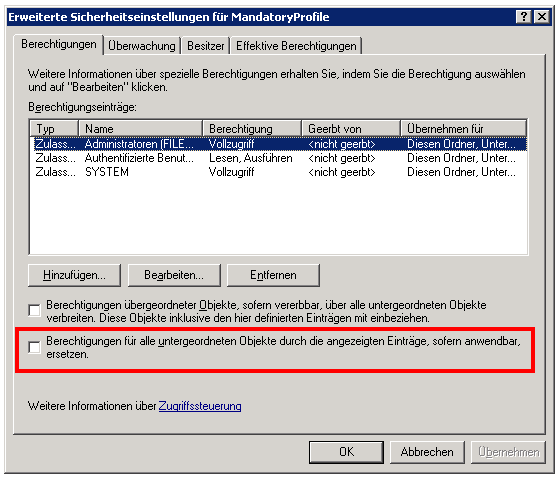Viewport: 559px width, 482px height.
Task: Switch to Effektive Berechtigungen tab
Action: (296, 46)
